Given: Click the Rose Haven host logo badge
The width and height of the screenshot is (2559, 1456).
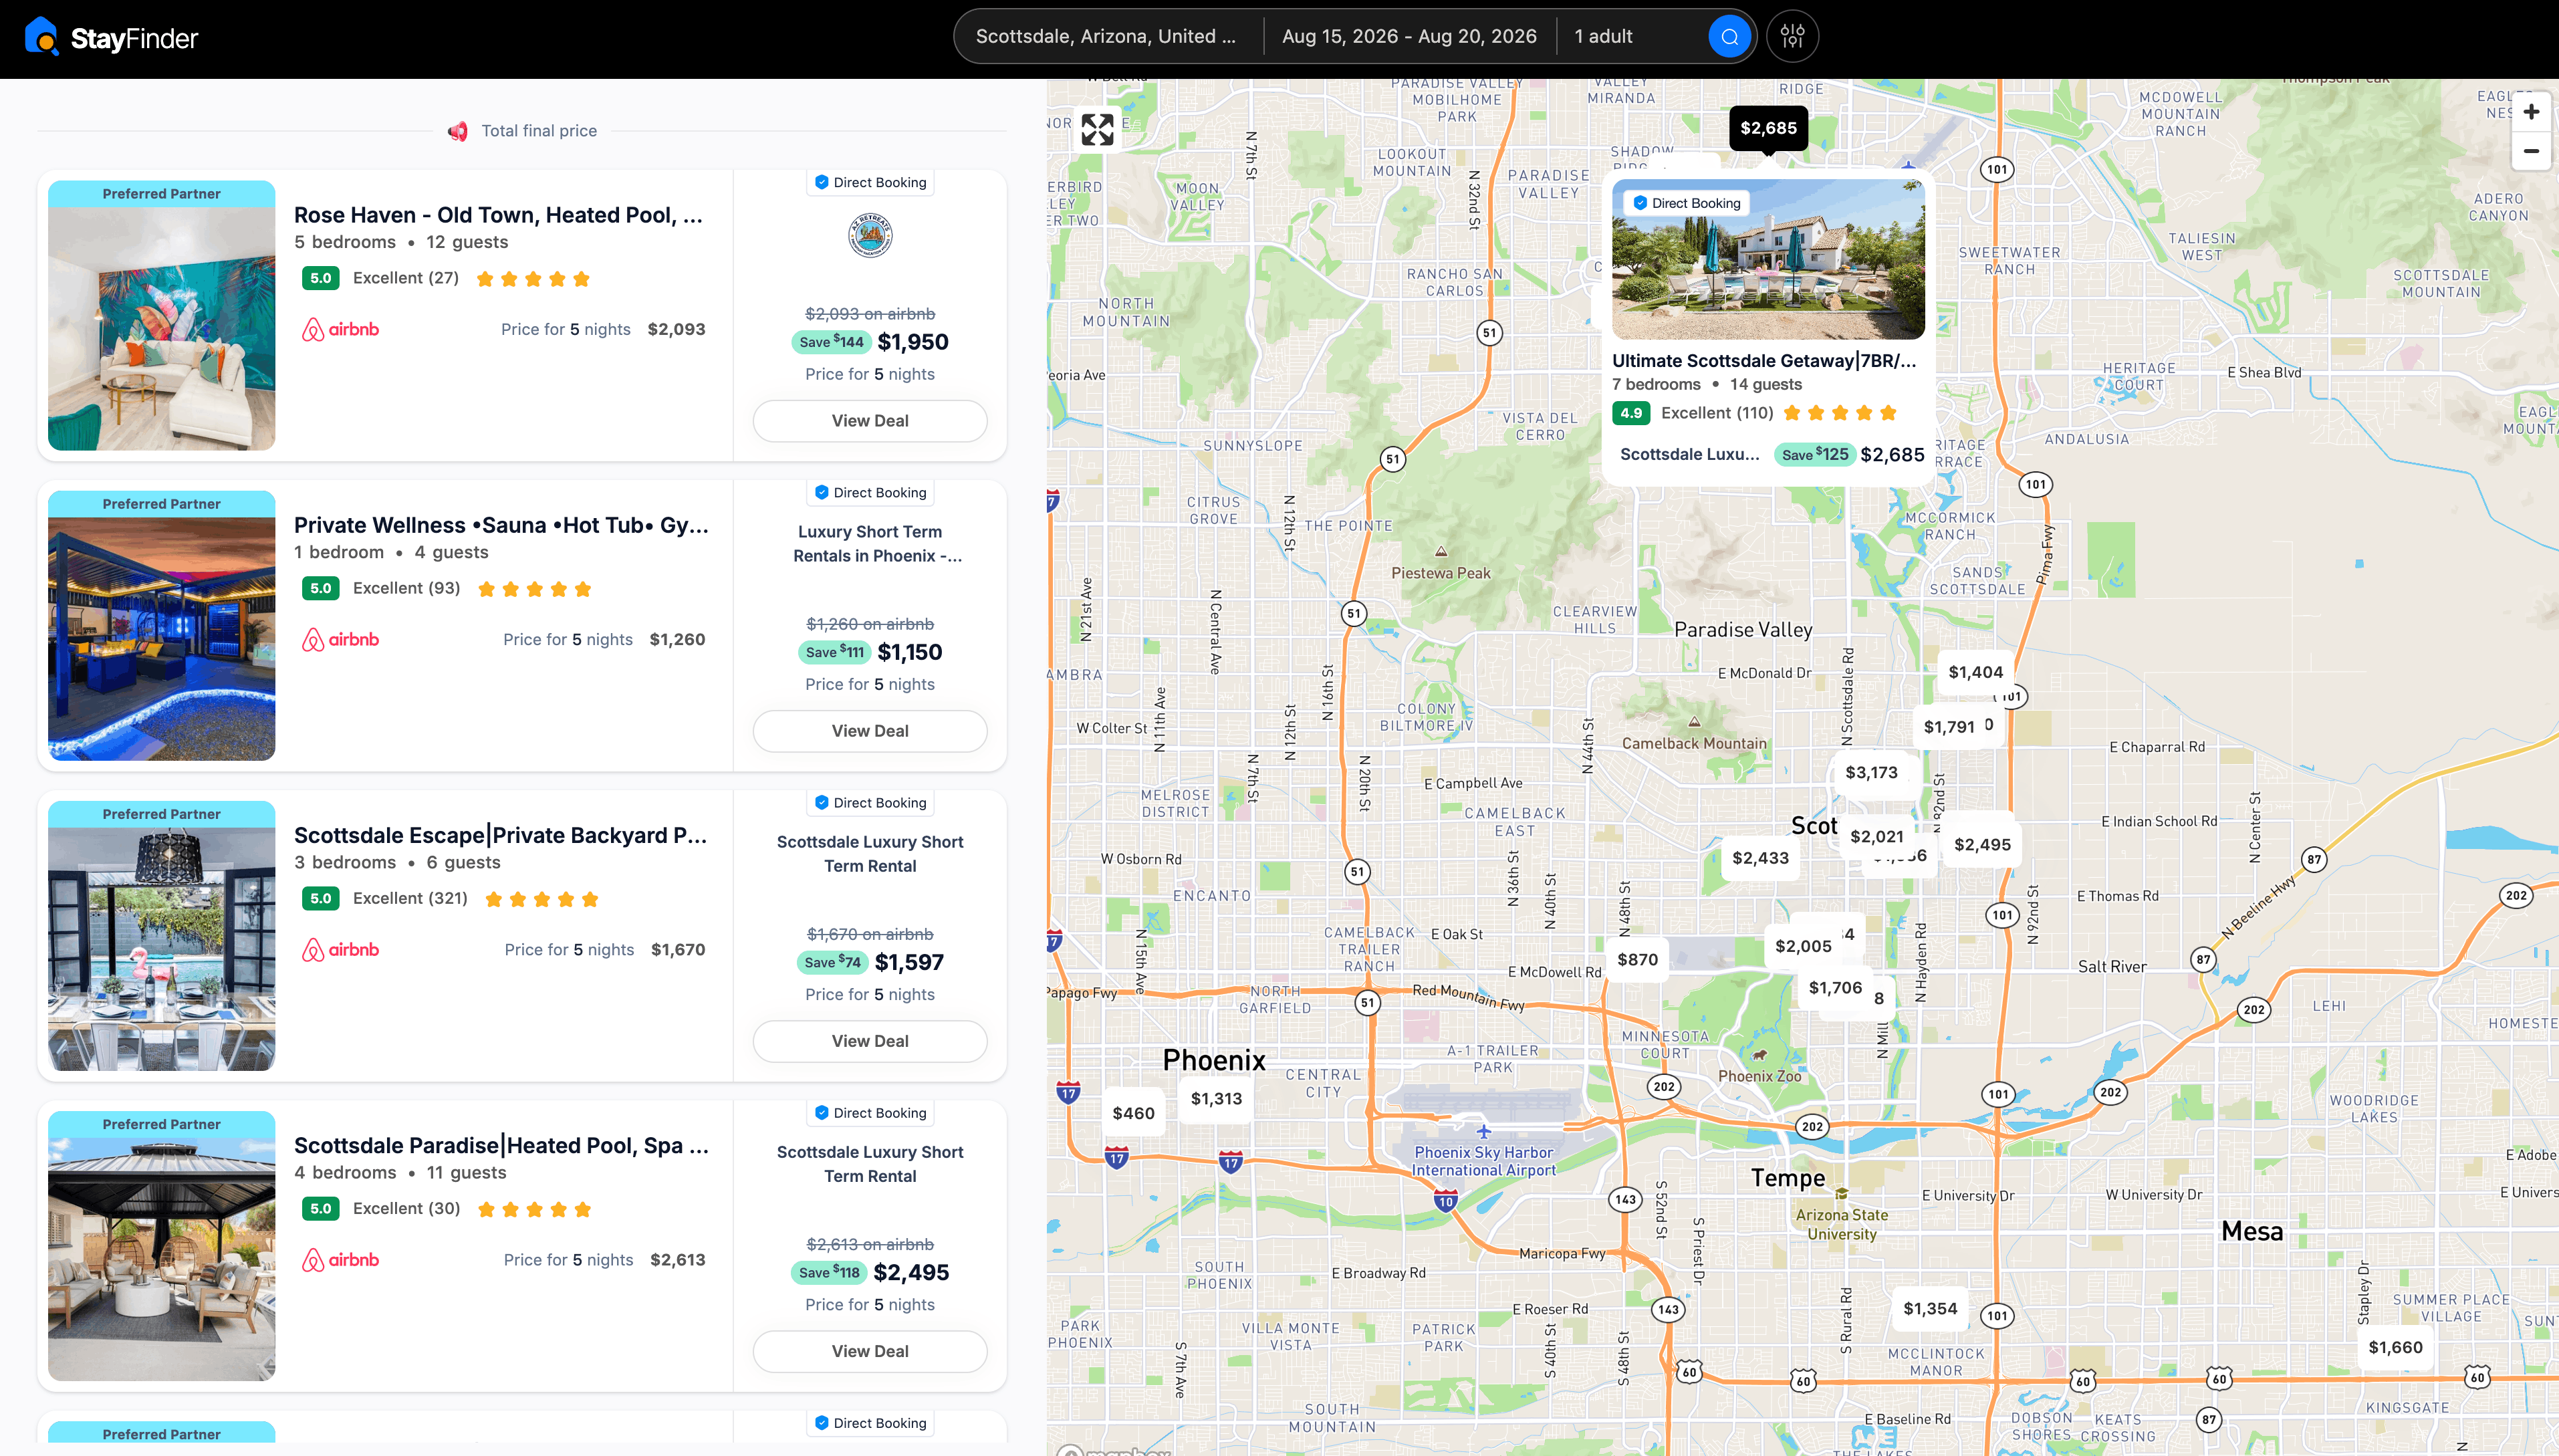Looking at the screenshot, I should (x=870, y=236).
